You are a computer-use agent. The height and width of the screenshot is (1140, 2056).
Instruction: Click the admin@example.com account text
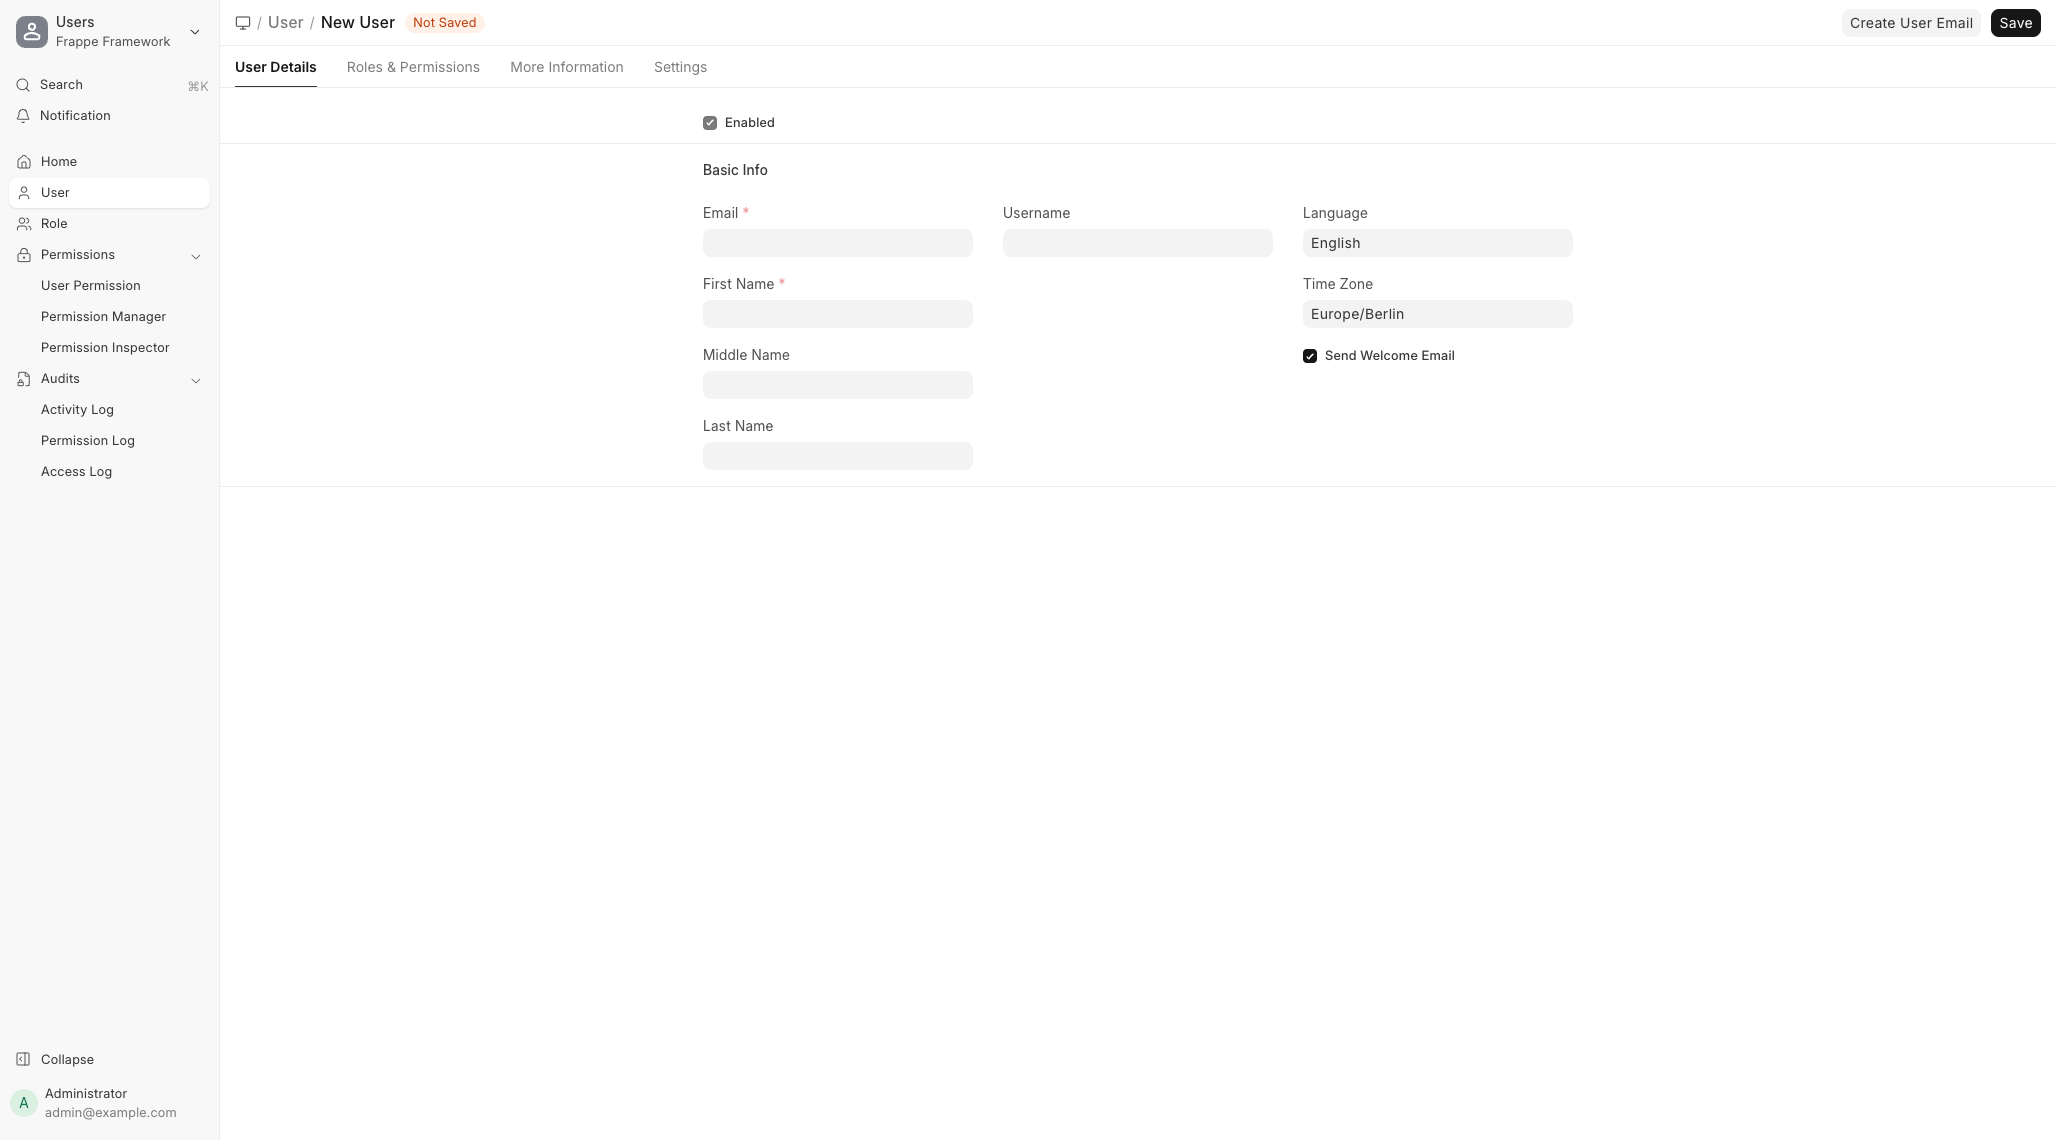(x=110, y=1112)
